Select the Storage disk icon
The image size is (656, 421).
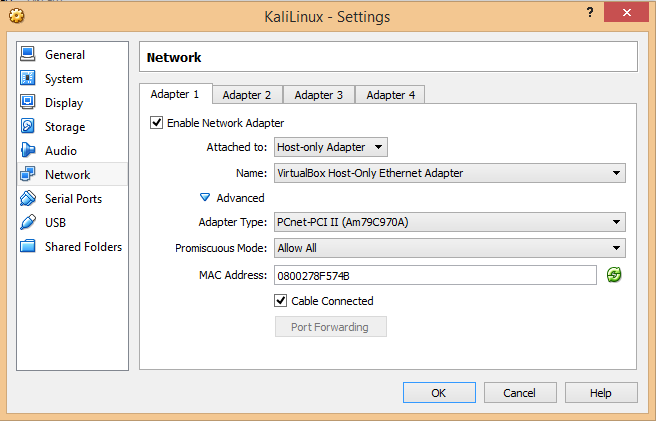point(28,126)
